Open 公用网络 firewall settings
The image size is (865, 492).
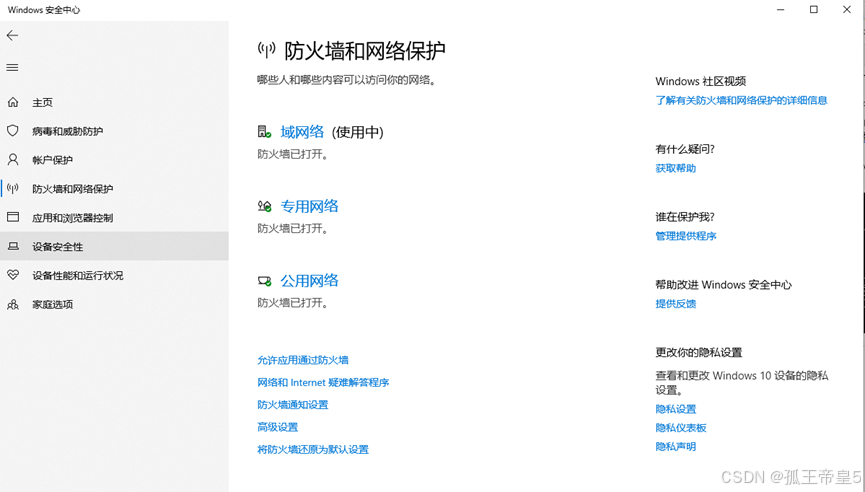point(309,281)
